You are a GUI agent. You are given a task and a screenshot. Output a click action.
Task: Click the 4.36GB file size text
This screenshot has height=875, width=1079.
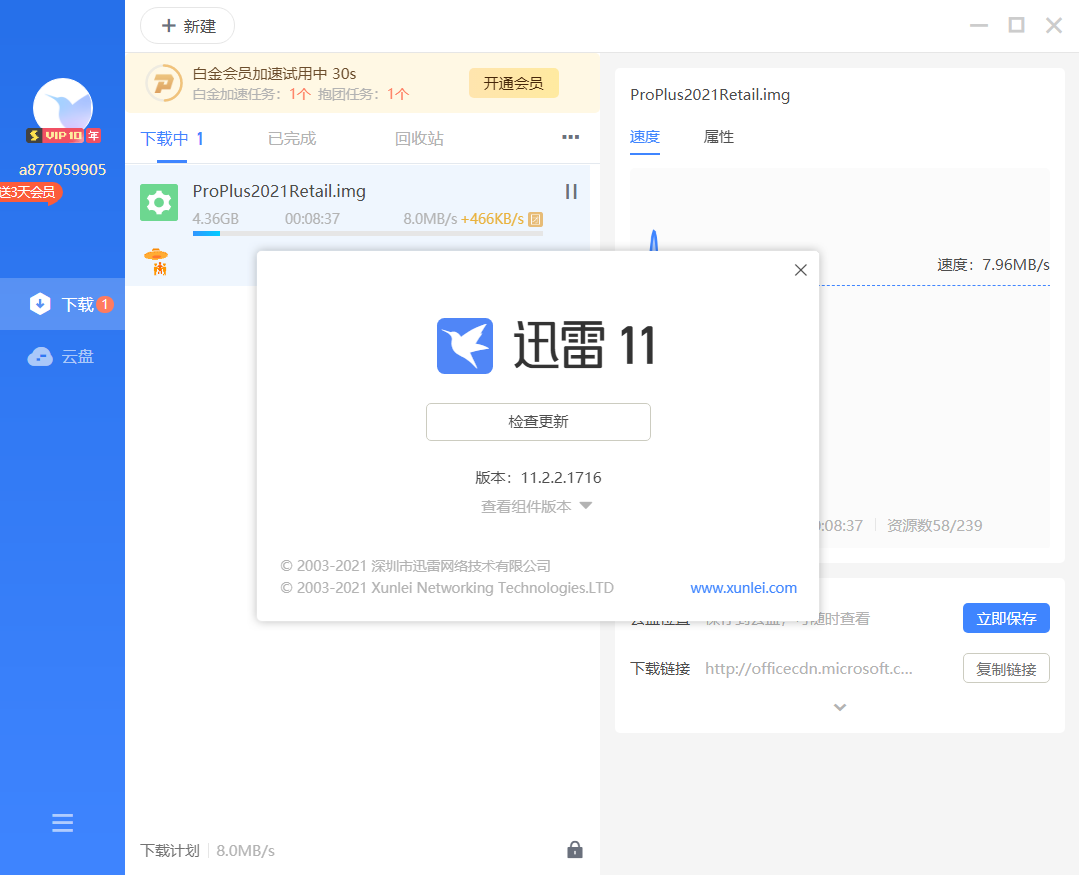tap(215, 219)
